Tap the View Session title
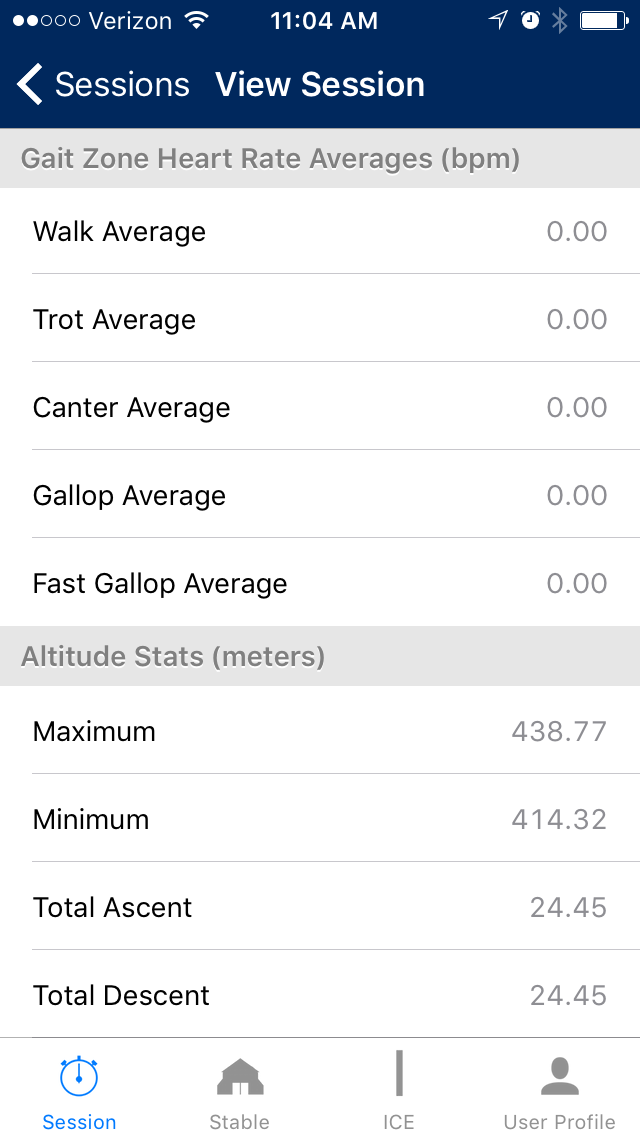 320,85
